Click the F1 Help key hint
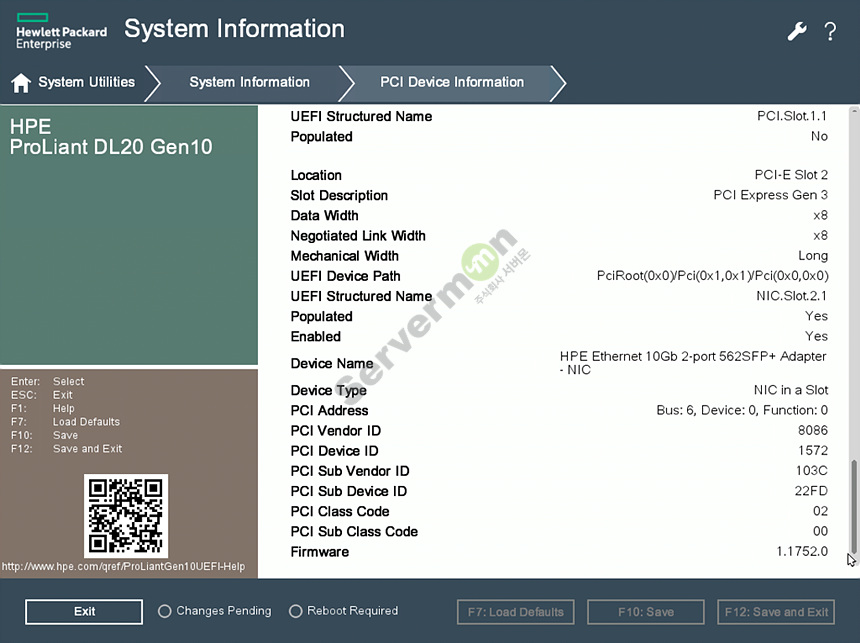The height and width of the screenshot is (643, 860). coord(43,409)
